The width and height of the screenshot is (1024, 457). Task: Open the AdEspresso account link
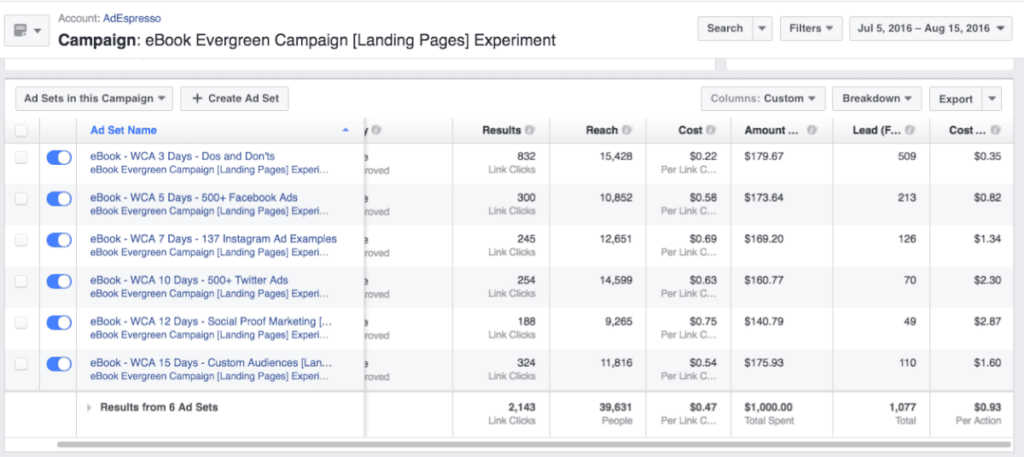click(x=131, y=19)
